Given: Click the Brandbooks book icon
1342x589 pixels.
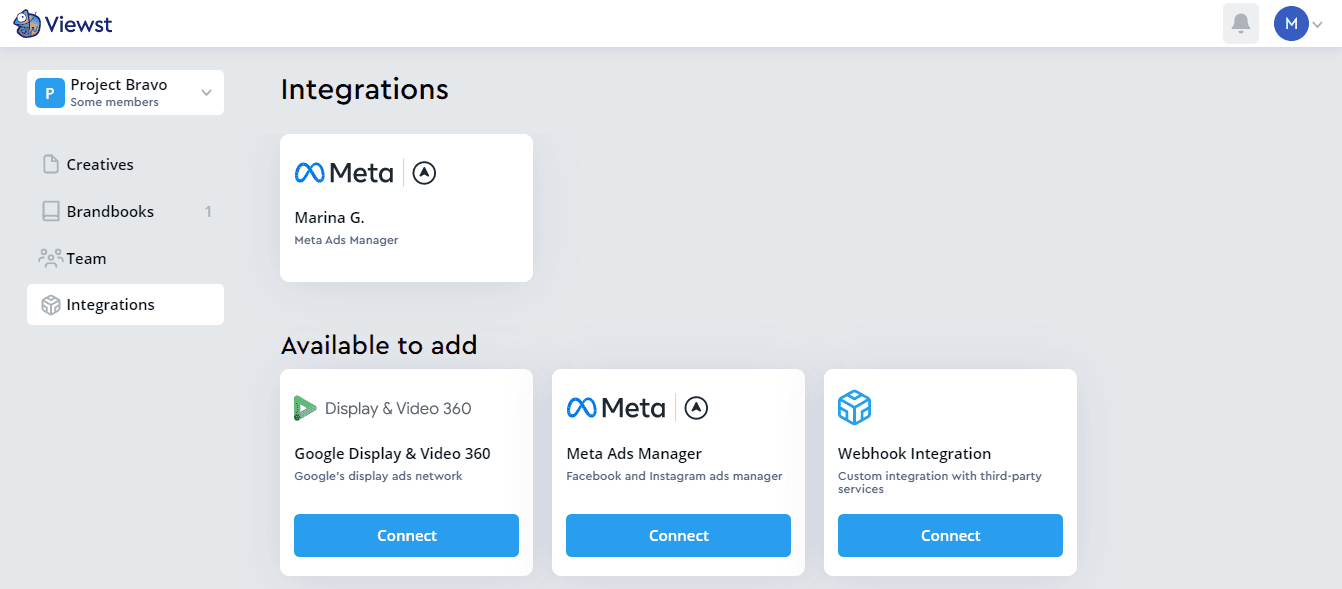Looking at the screenshot, I should (x=50, y=211).
